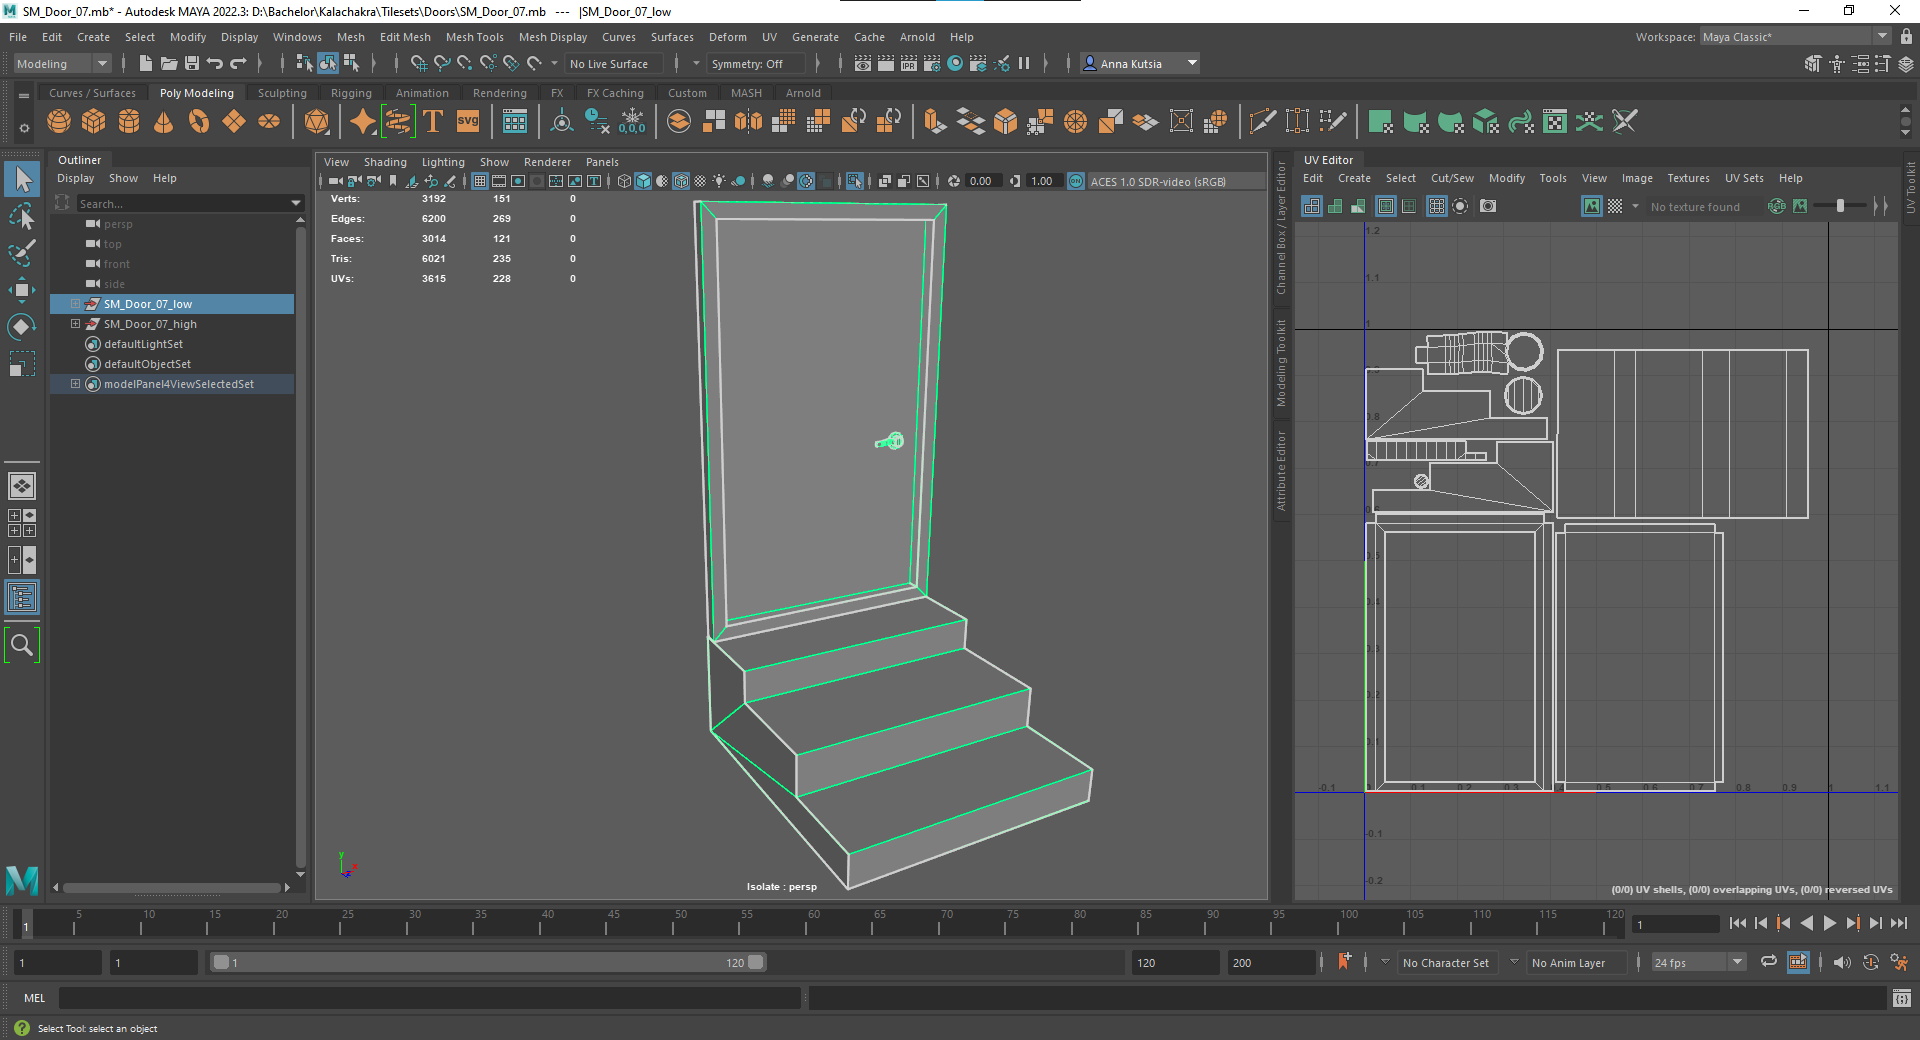The width and height of the screenshot is (1920, 1040).
Task: Play animation forwards
Action: click(x=1829, y=923)
